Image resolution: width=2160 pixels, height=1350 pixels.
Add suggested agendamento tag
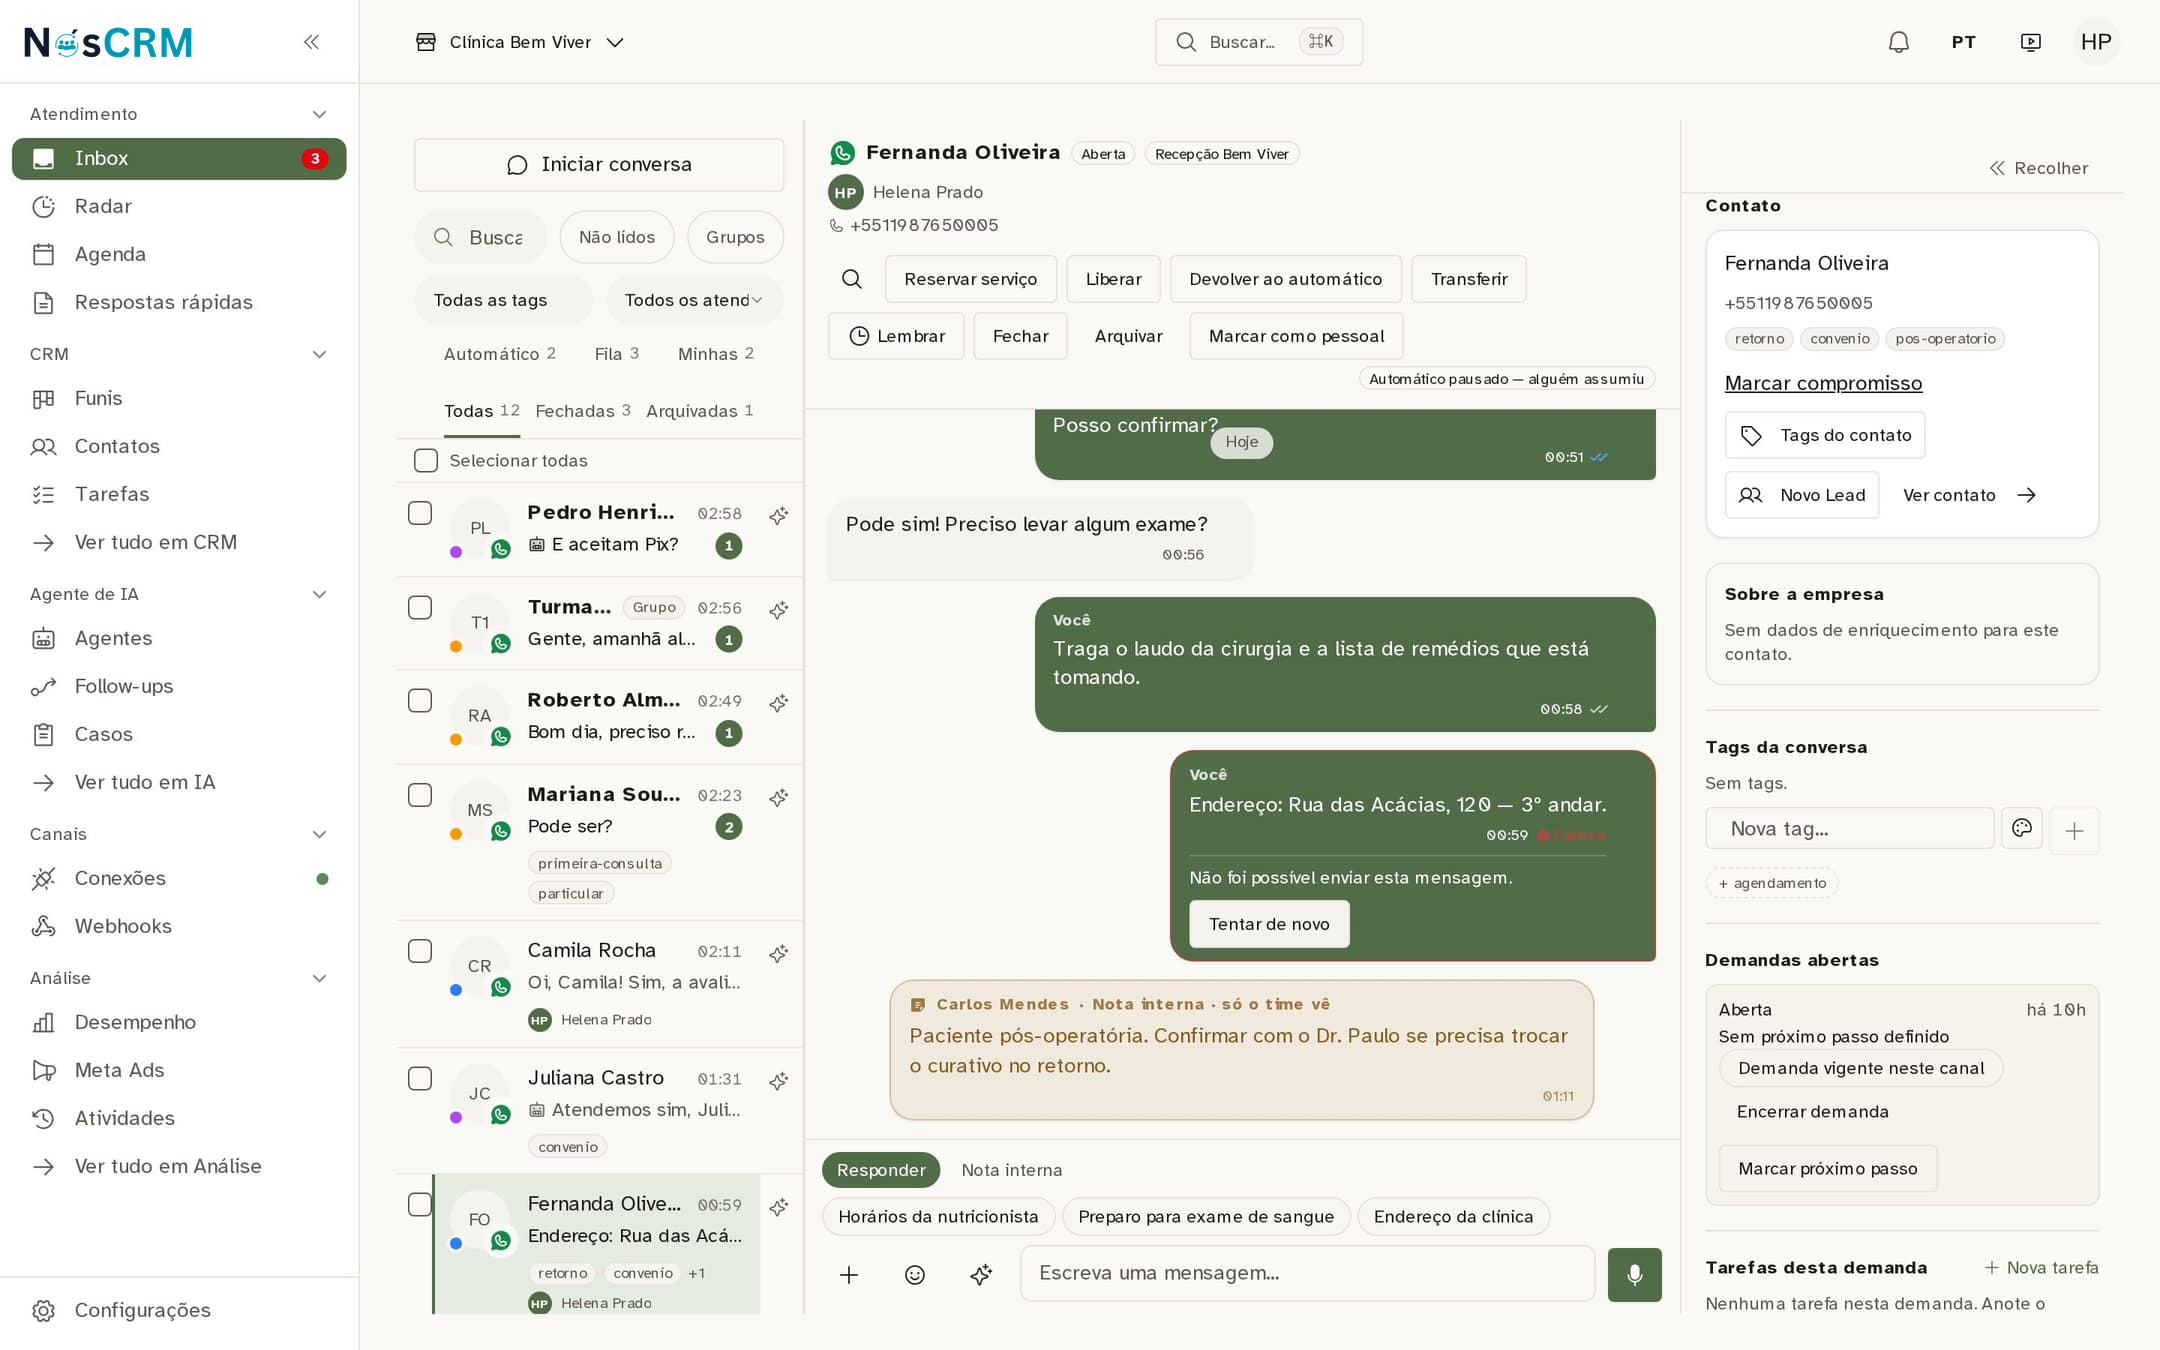click(x=1771, y=883)
